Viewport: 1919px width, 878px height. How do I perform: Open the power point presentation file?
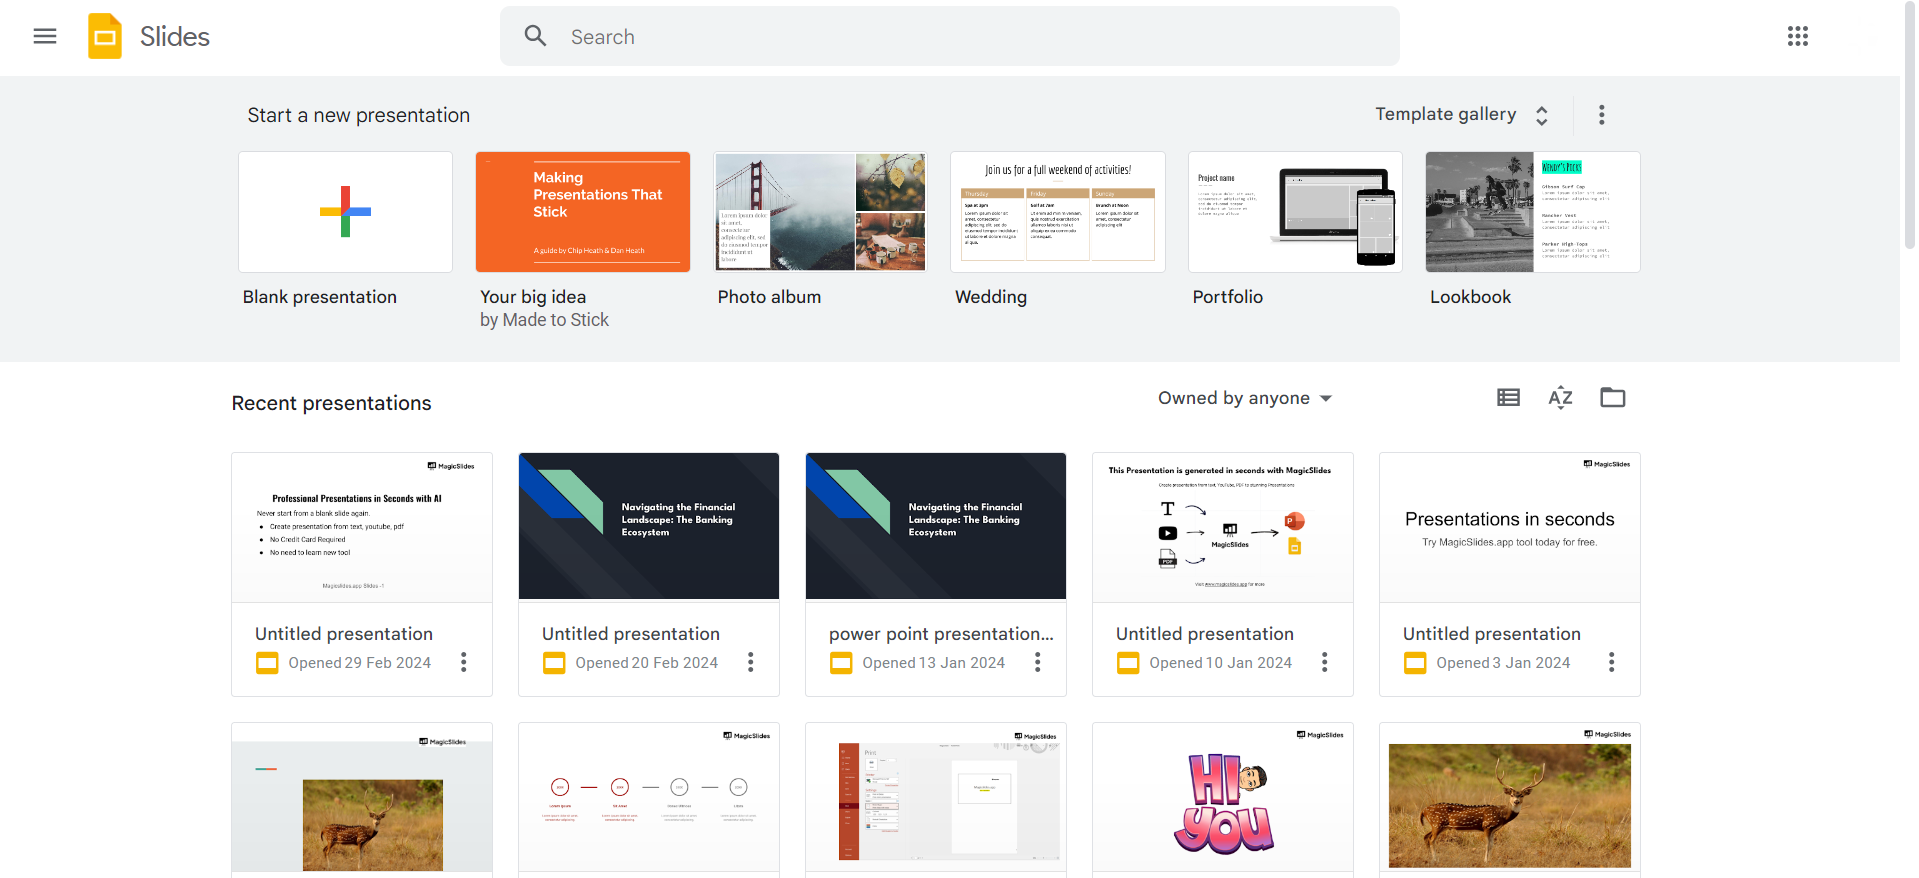pos(936,526)
